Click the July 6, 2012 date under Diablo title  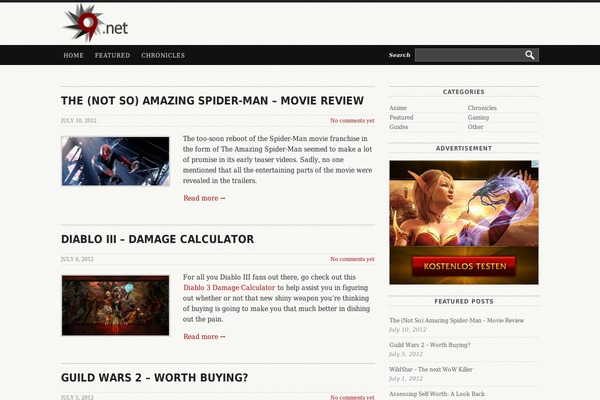click(x=77, y=259)
